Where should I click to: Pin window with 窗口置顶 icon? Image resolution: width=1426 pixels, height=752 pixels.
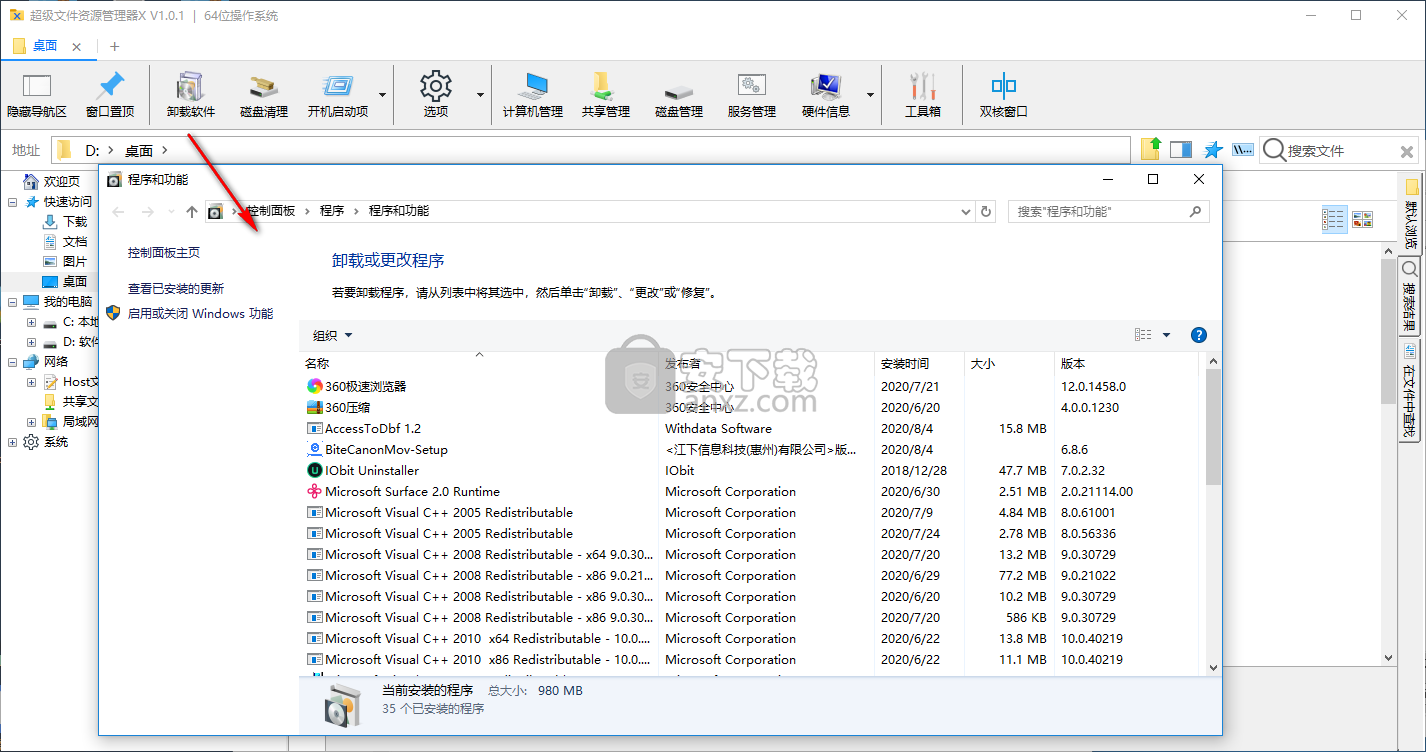click(110, 96)
